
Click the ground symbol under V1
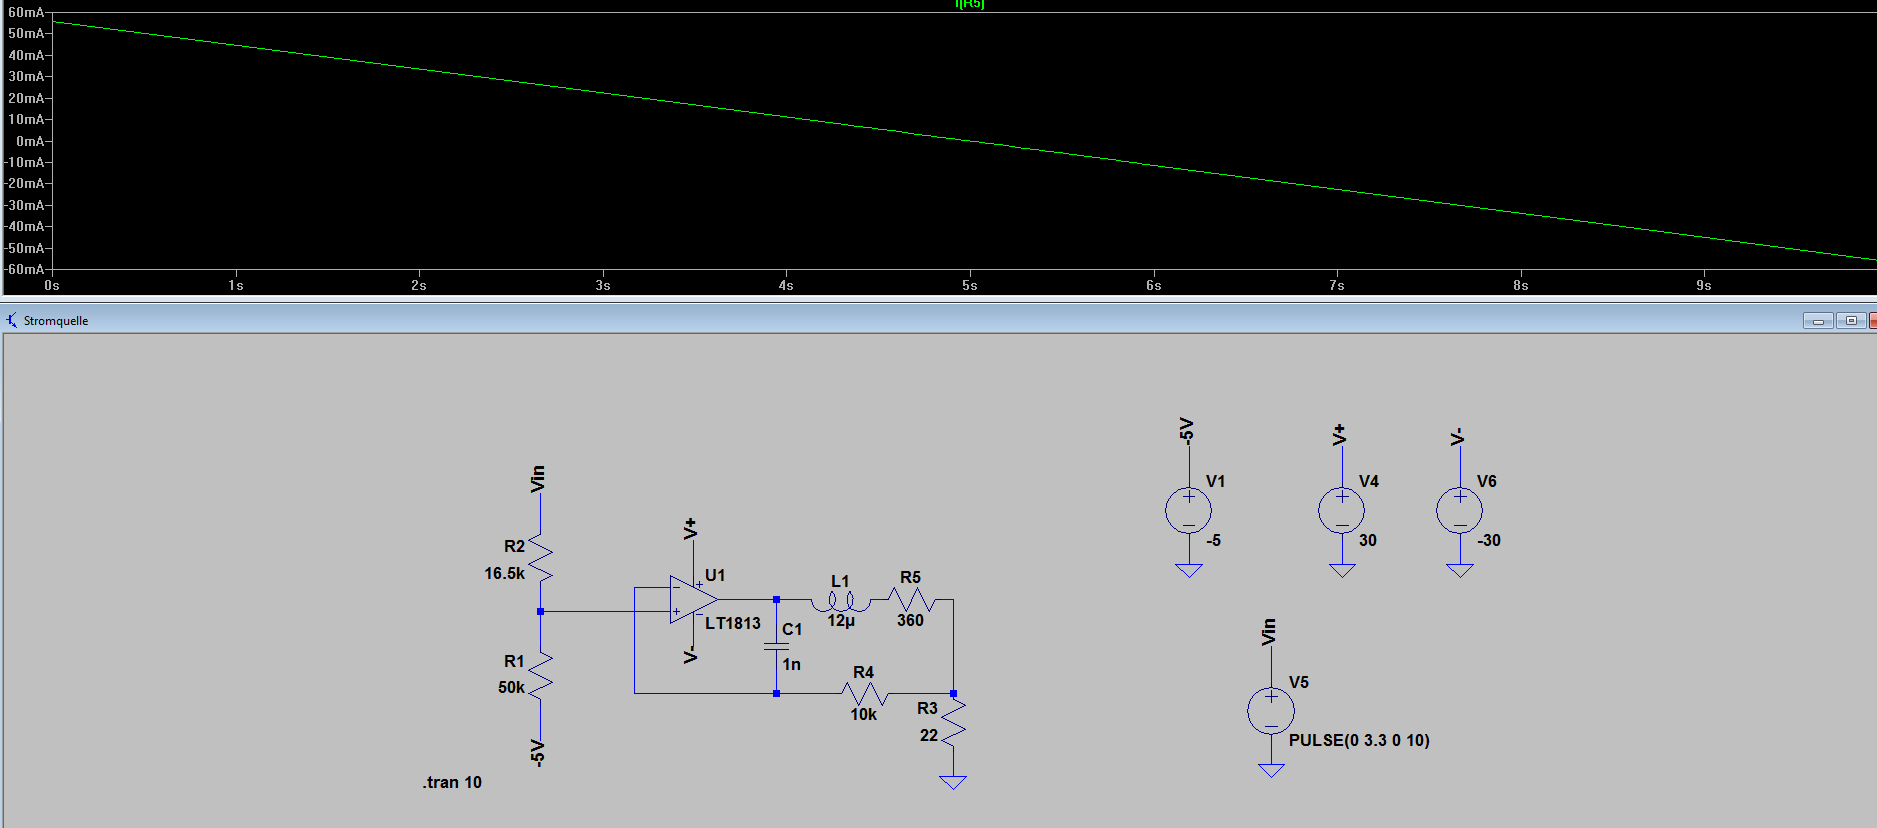click(x=1189, y=570)
